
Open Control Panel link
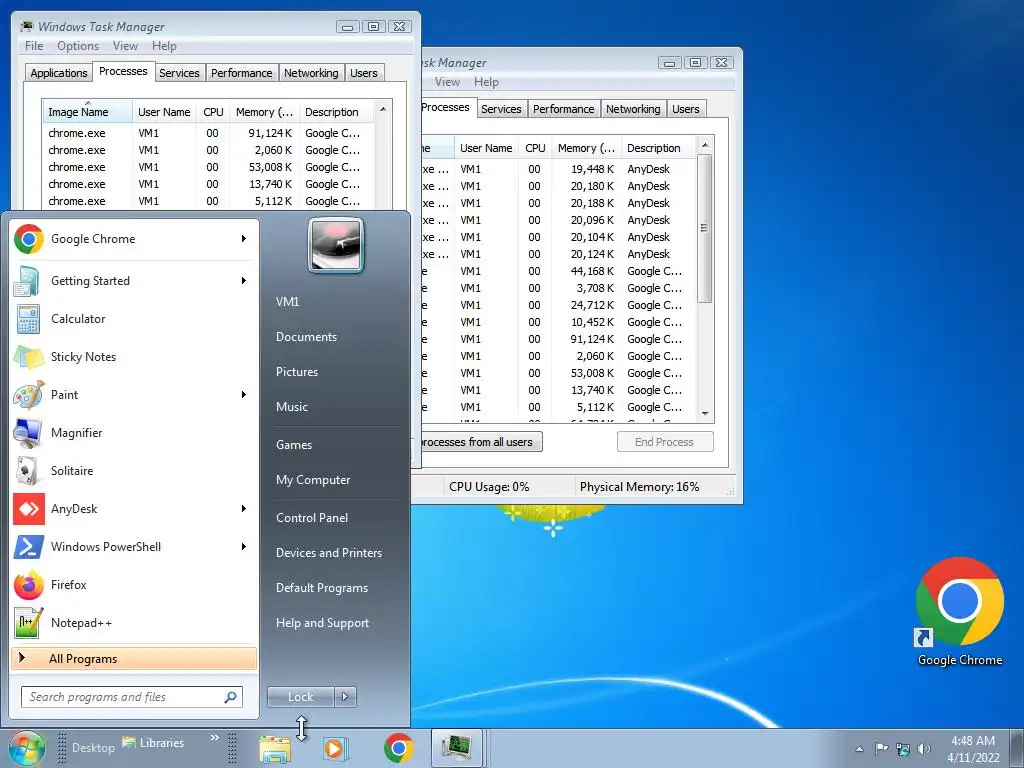pos(312,518)
